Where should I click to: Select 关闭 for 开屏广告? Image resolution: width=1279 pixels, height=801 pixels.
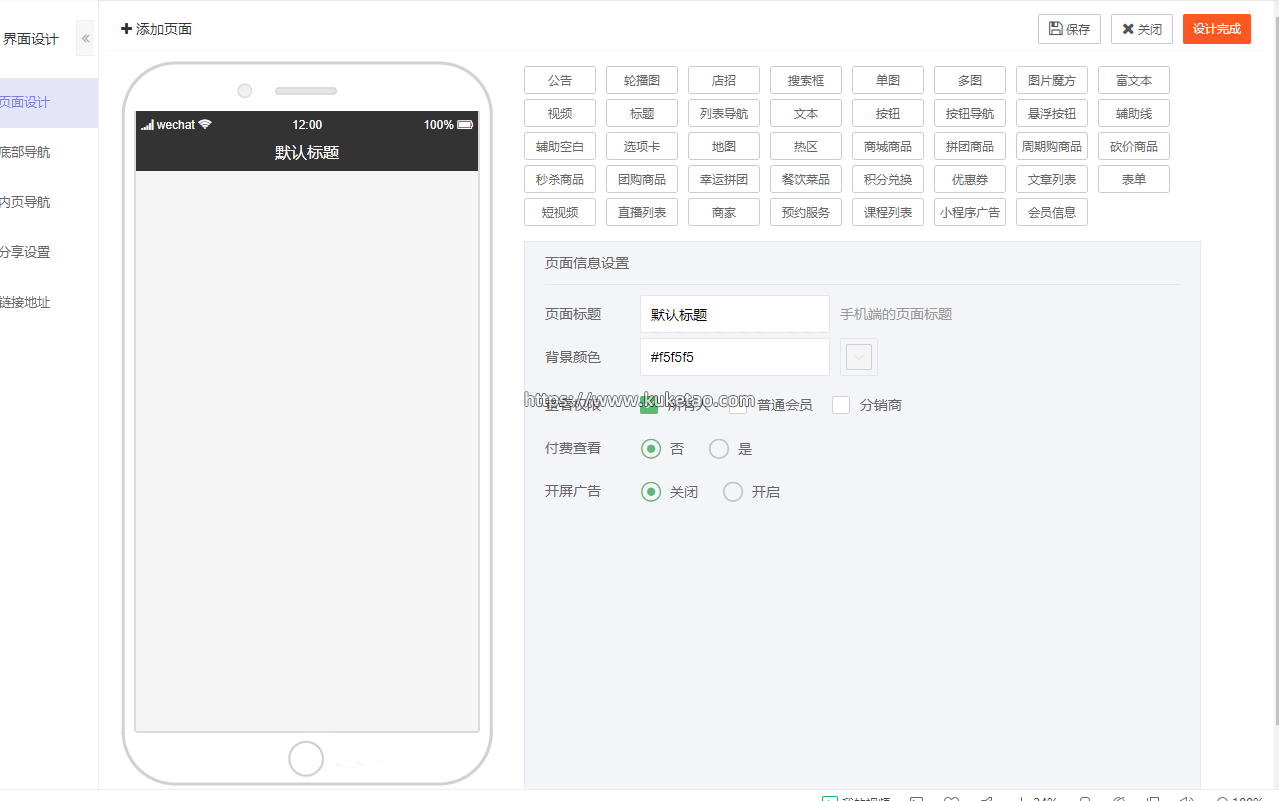[651, 492]
